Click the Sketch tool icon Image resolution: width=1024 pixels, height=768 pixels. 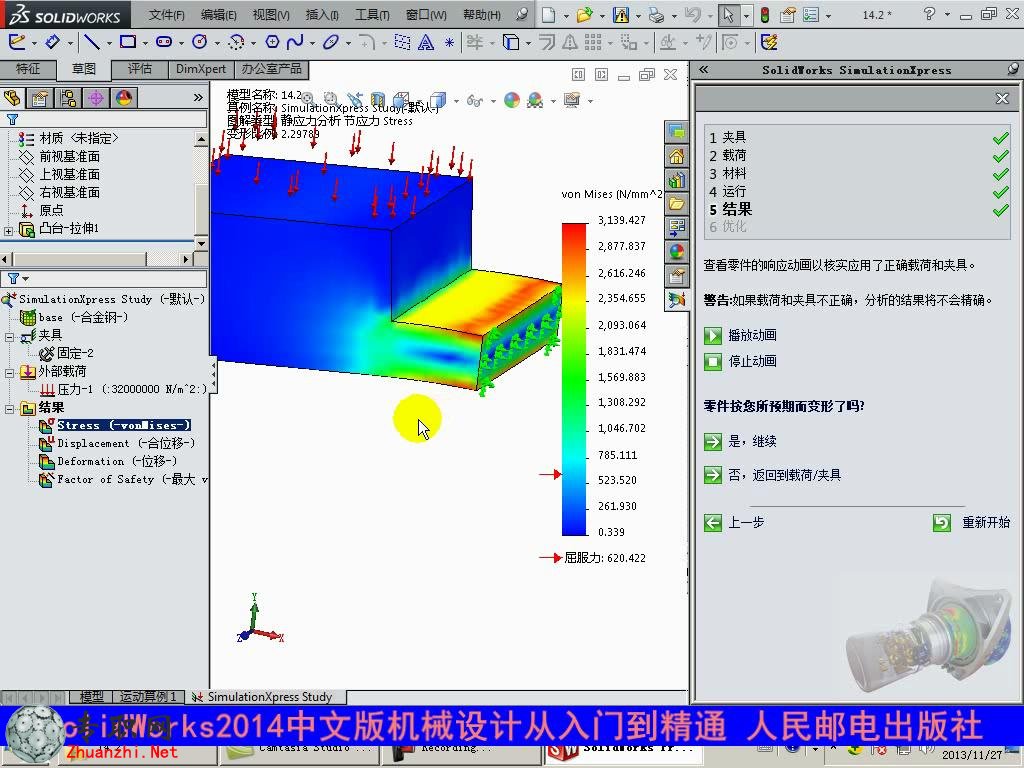coord(17,43)
